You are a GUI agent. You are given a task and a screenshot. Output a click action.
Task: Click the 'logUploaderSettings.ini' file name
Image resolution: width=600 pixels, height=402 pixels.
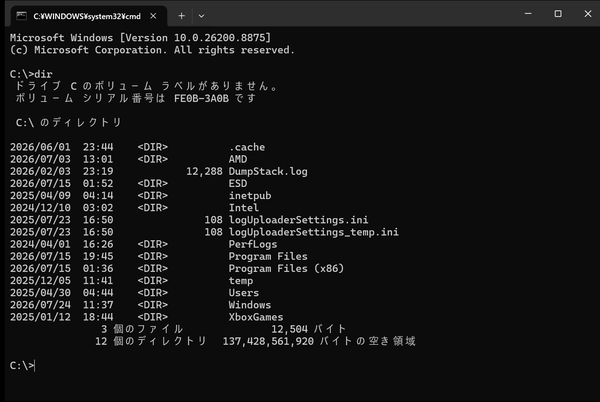[x=298, y=220]
